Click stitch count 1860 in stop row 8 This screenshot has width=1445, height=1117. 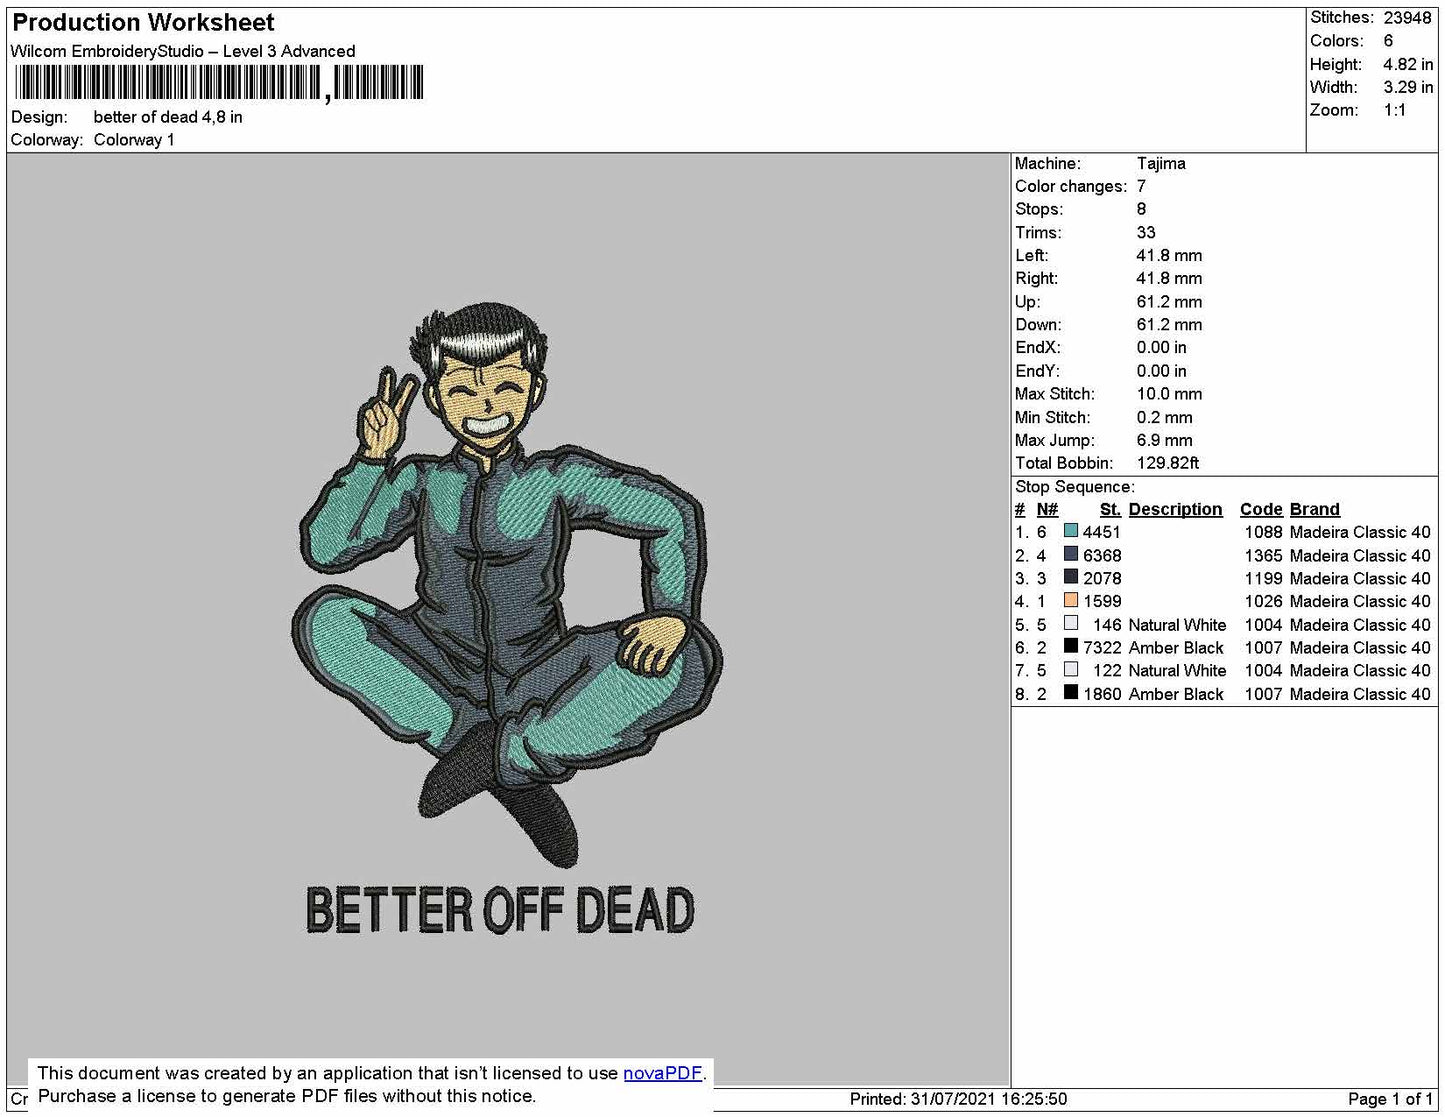coord(1102,694)
